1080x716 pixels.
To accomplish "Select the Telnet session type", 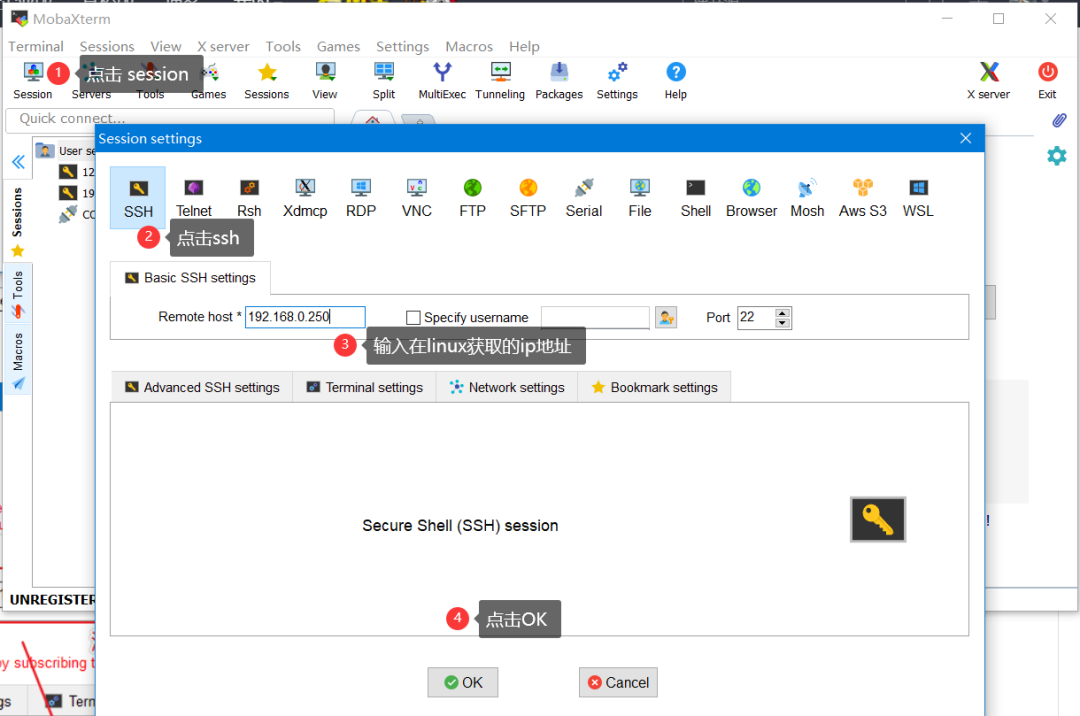I will 194,198.
